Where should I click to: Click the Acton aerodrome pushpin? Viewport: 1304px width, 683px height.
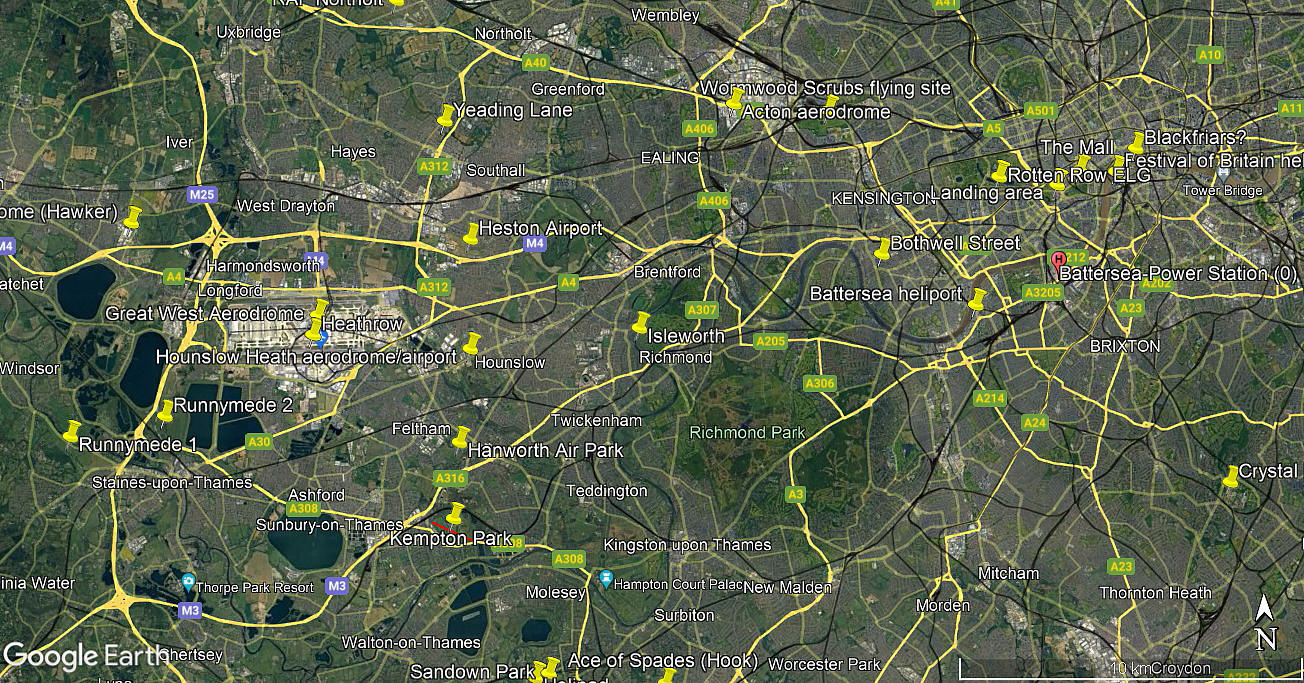pyautogui.click(x=735, y=99)
